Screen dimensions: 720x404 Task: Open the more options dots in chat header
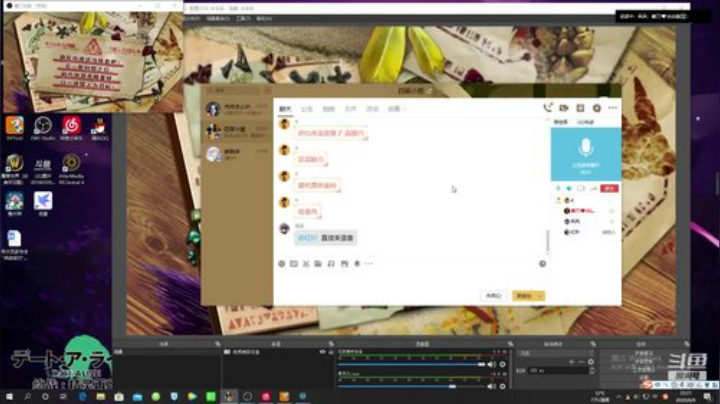coord(613,108)
